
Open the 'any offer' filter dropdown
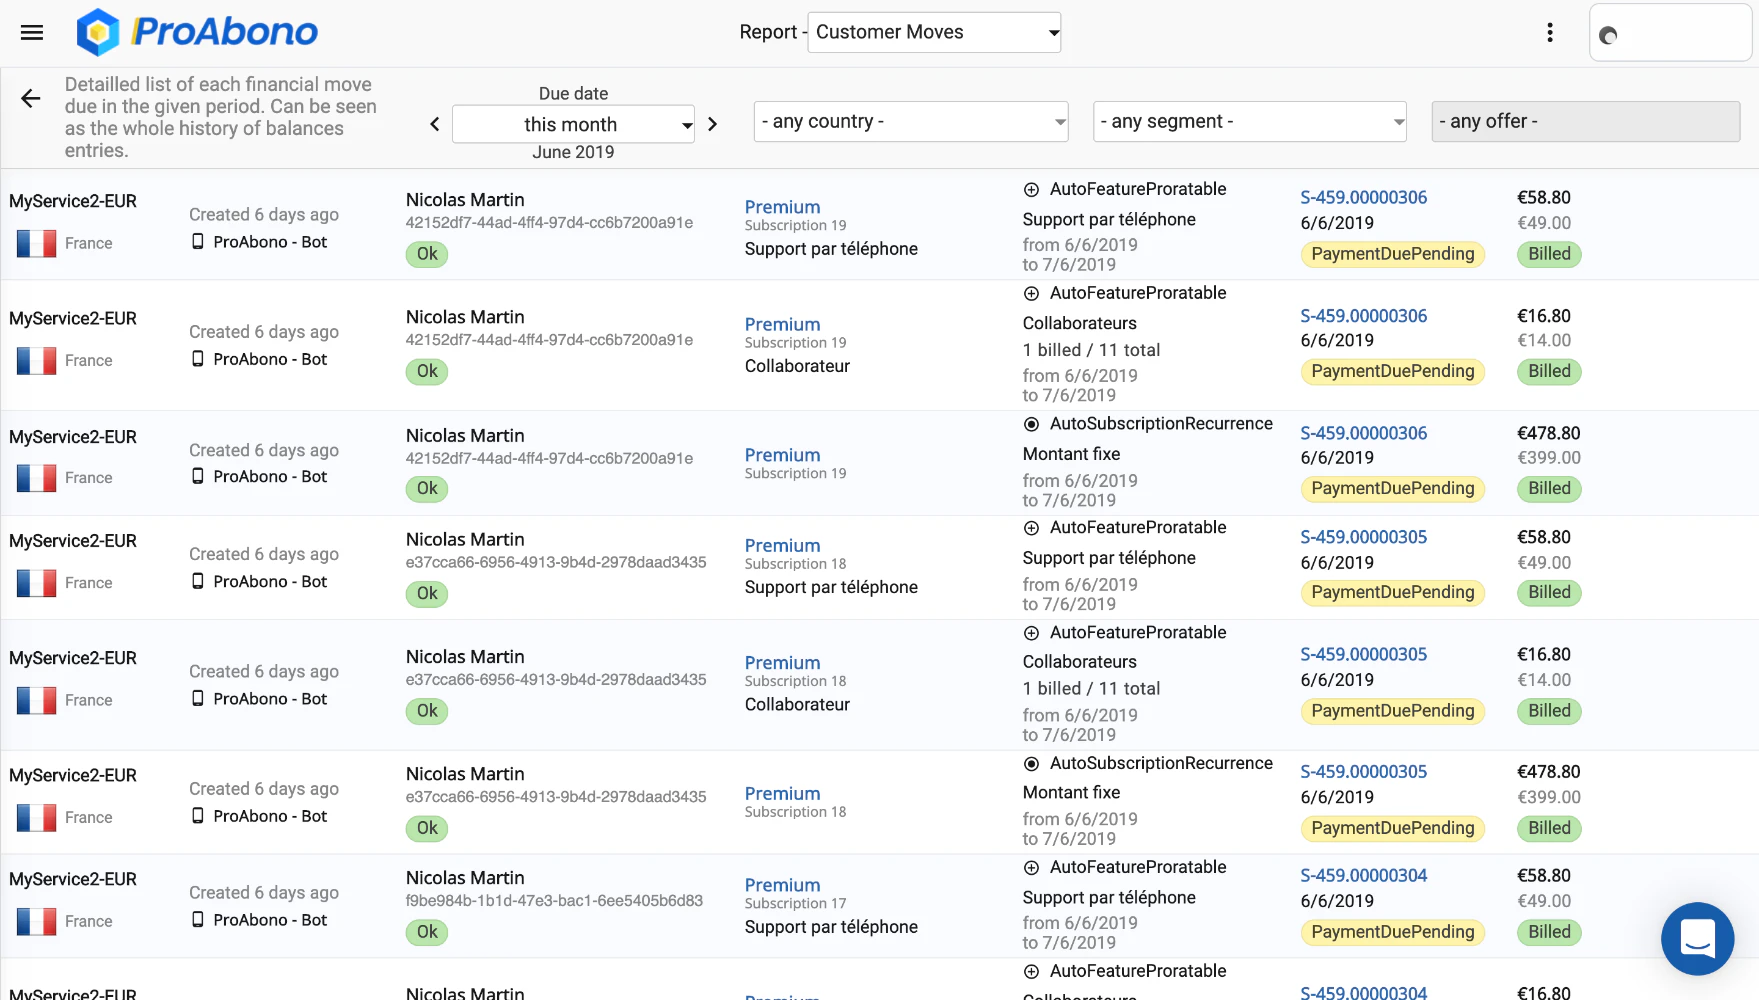(x=1586, y=121)
